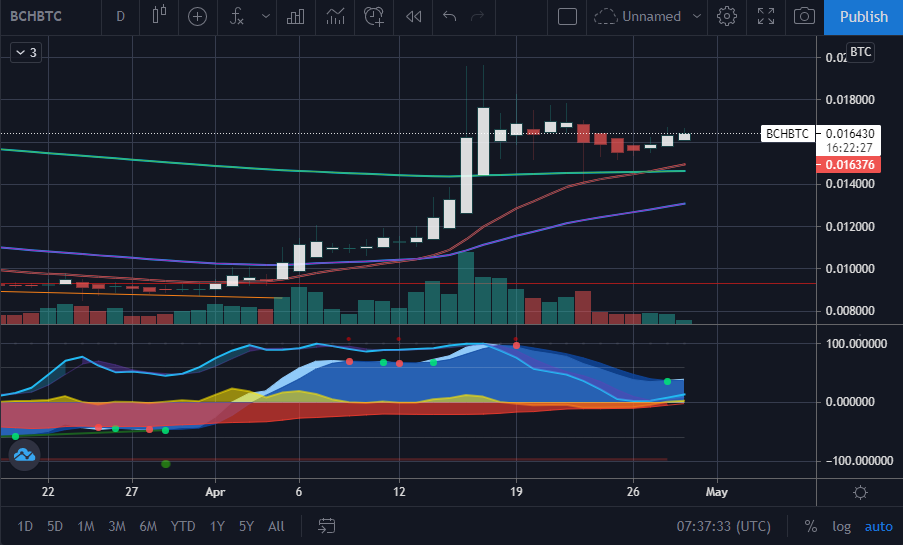This screenshot has width=903, height=545.
Task: Select the 1Y time range
Action: tap(217, 526)
